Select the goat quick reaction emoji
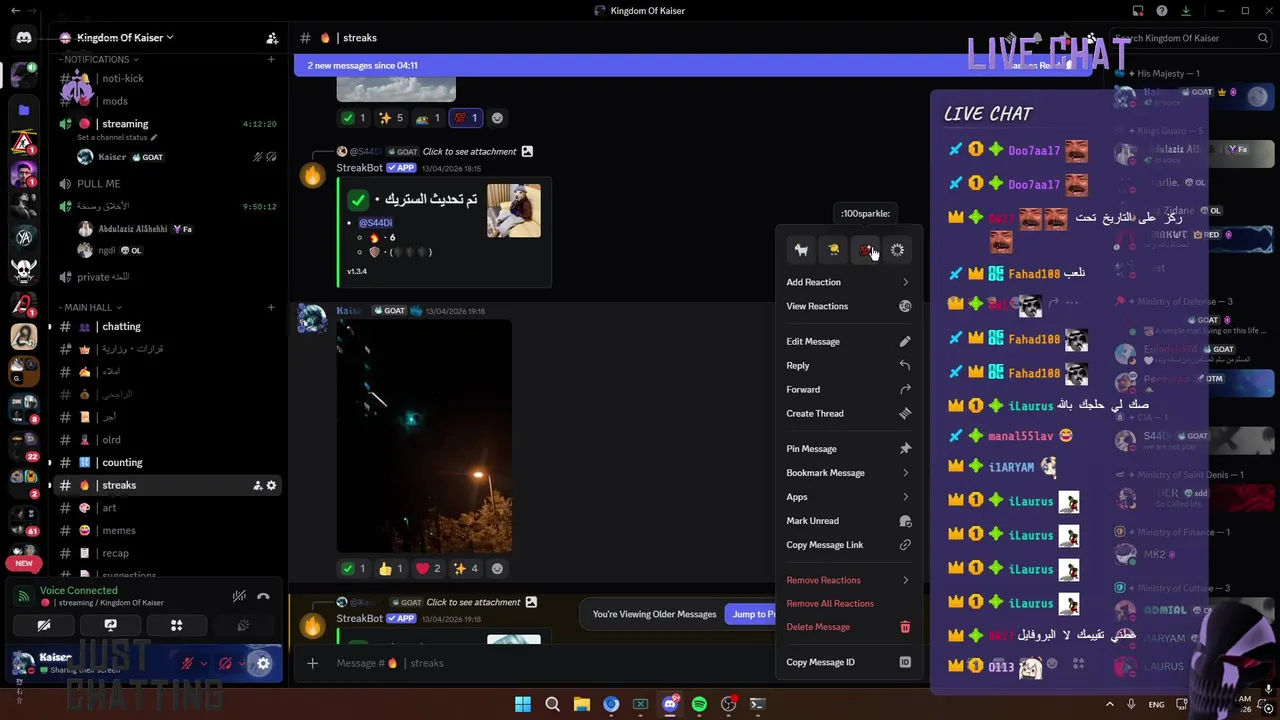This screenshot has height=720, width=1280. coord(801,250)
